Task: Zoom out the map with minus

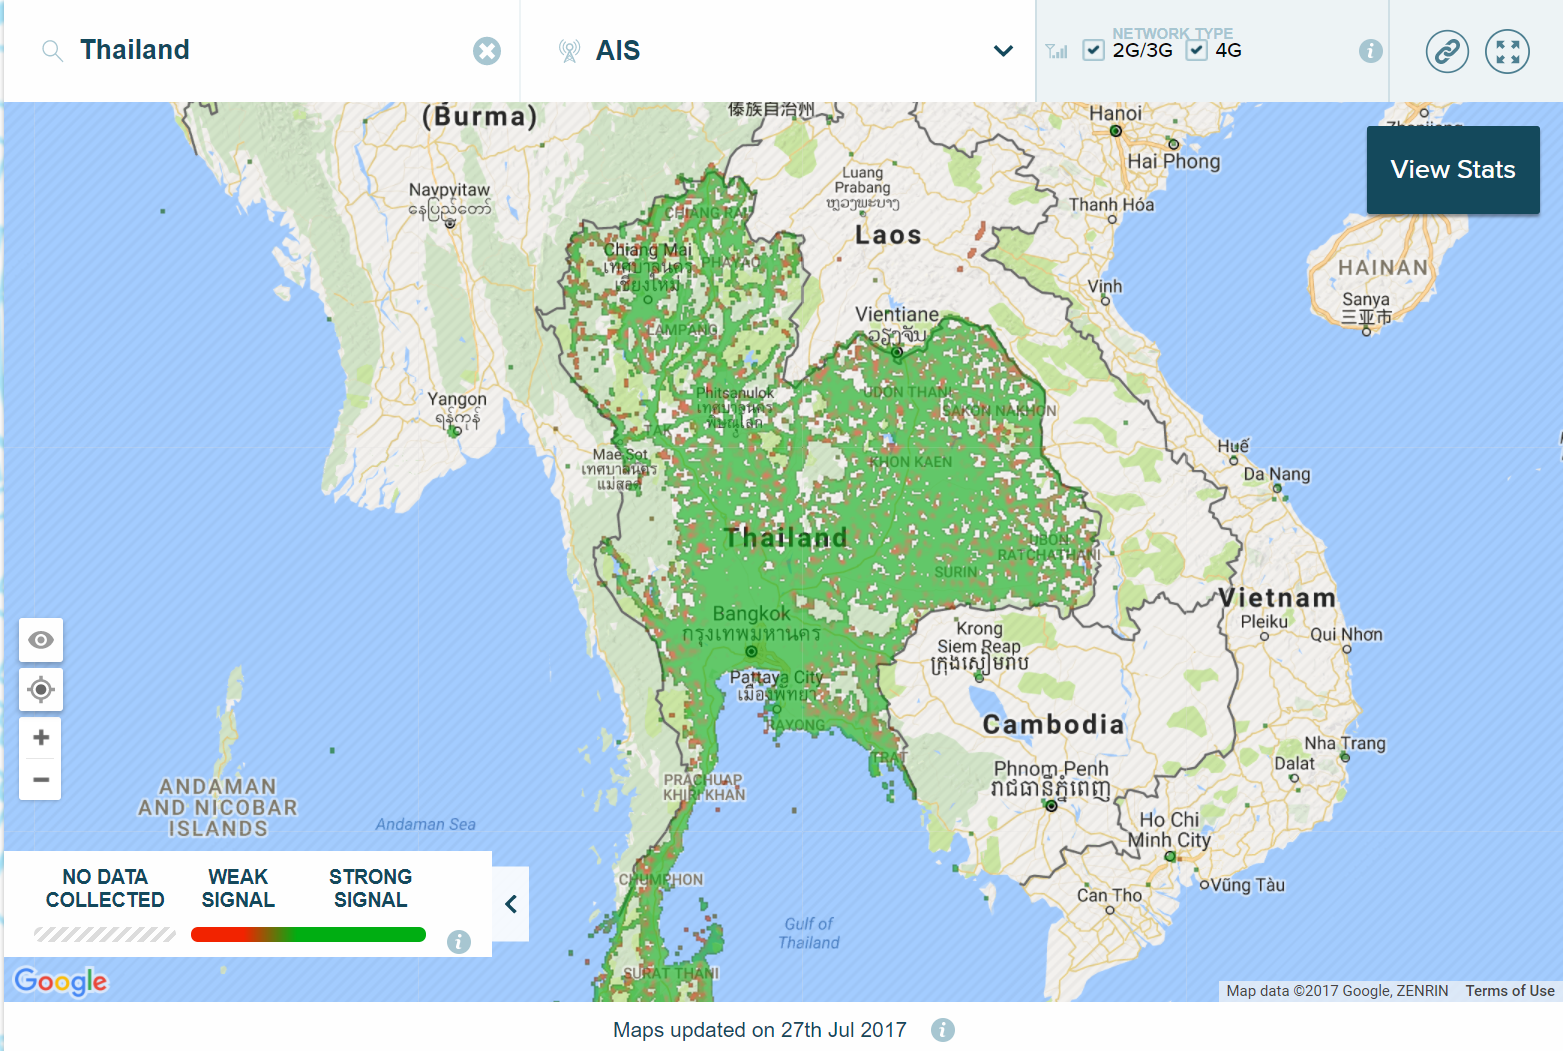Action: coord(41,780)
